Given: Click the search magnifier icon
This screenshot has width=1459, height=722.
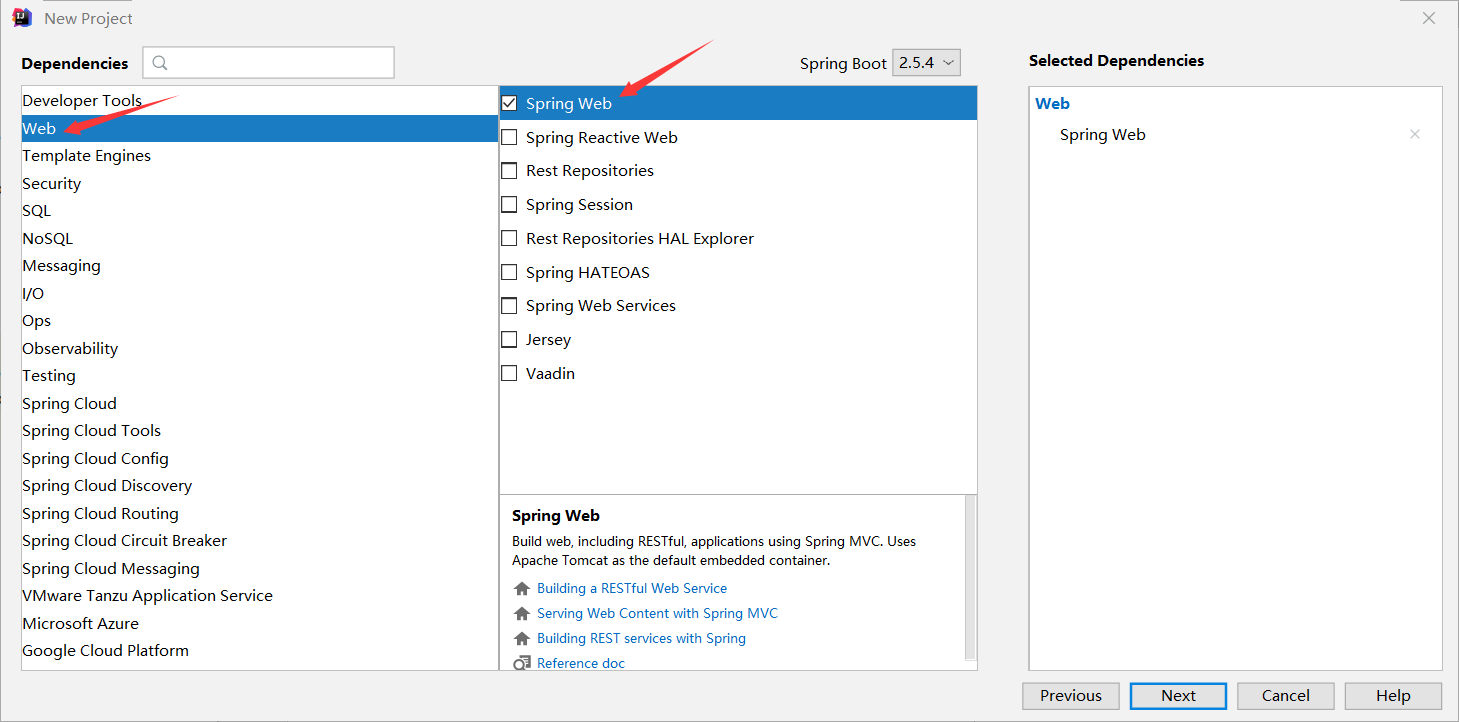Looking at the screenshot, I should point(160,62).
